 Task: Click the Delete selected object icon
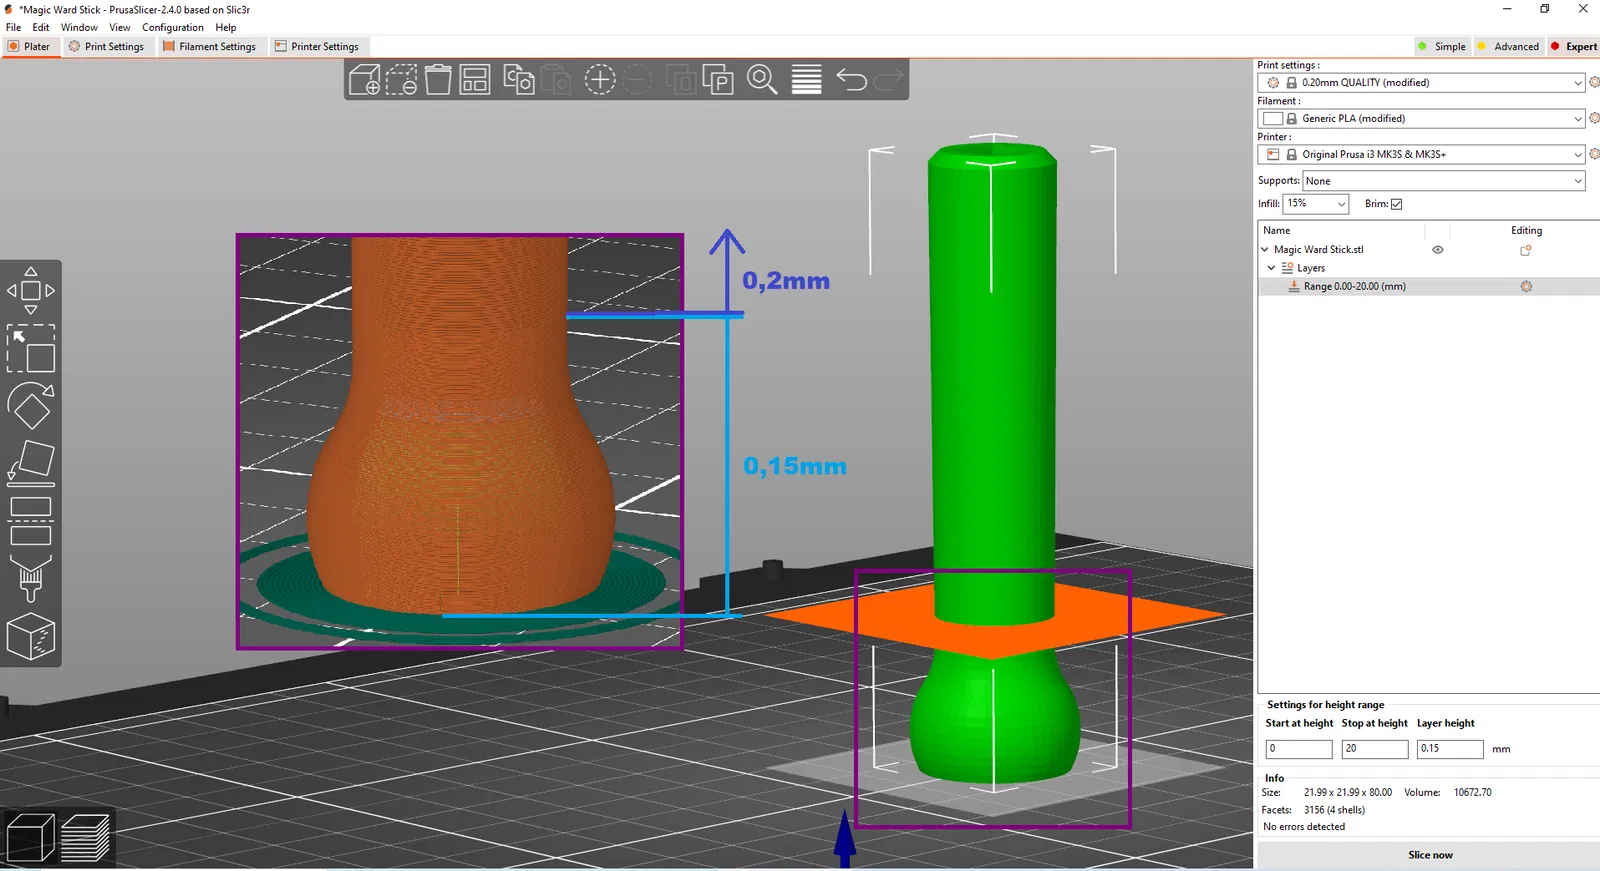[x=402, y=80]
